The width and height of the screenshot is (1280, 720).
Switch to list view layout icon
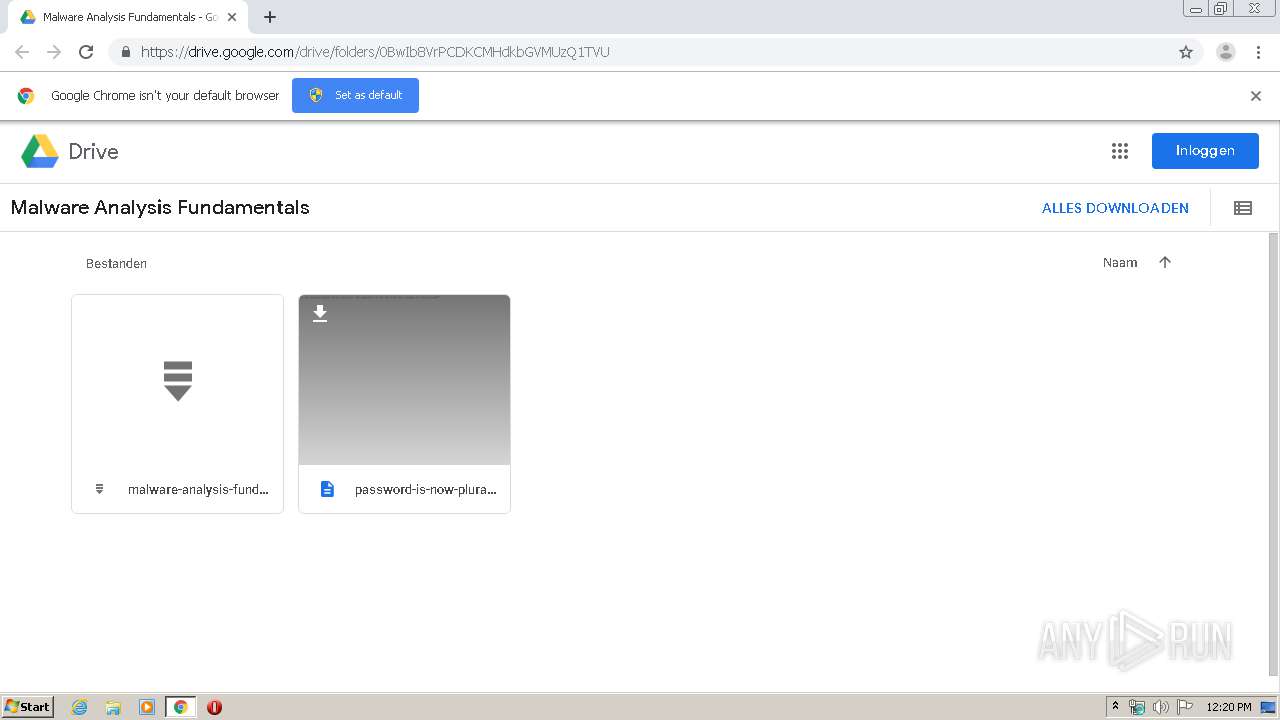1243,208
